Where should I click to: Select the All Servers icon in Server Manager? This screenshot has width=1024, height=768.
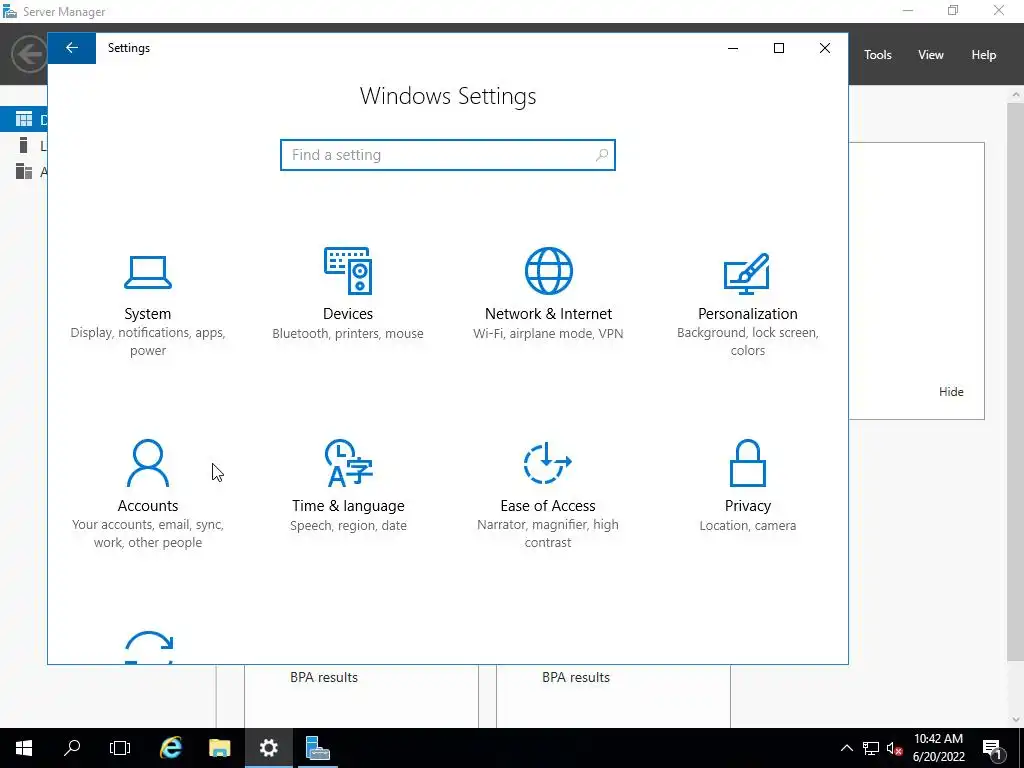[x=24, y=171]
